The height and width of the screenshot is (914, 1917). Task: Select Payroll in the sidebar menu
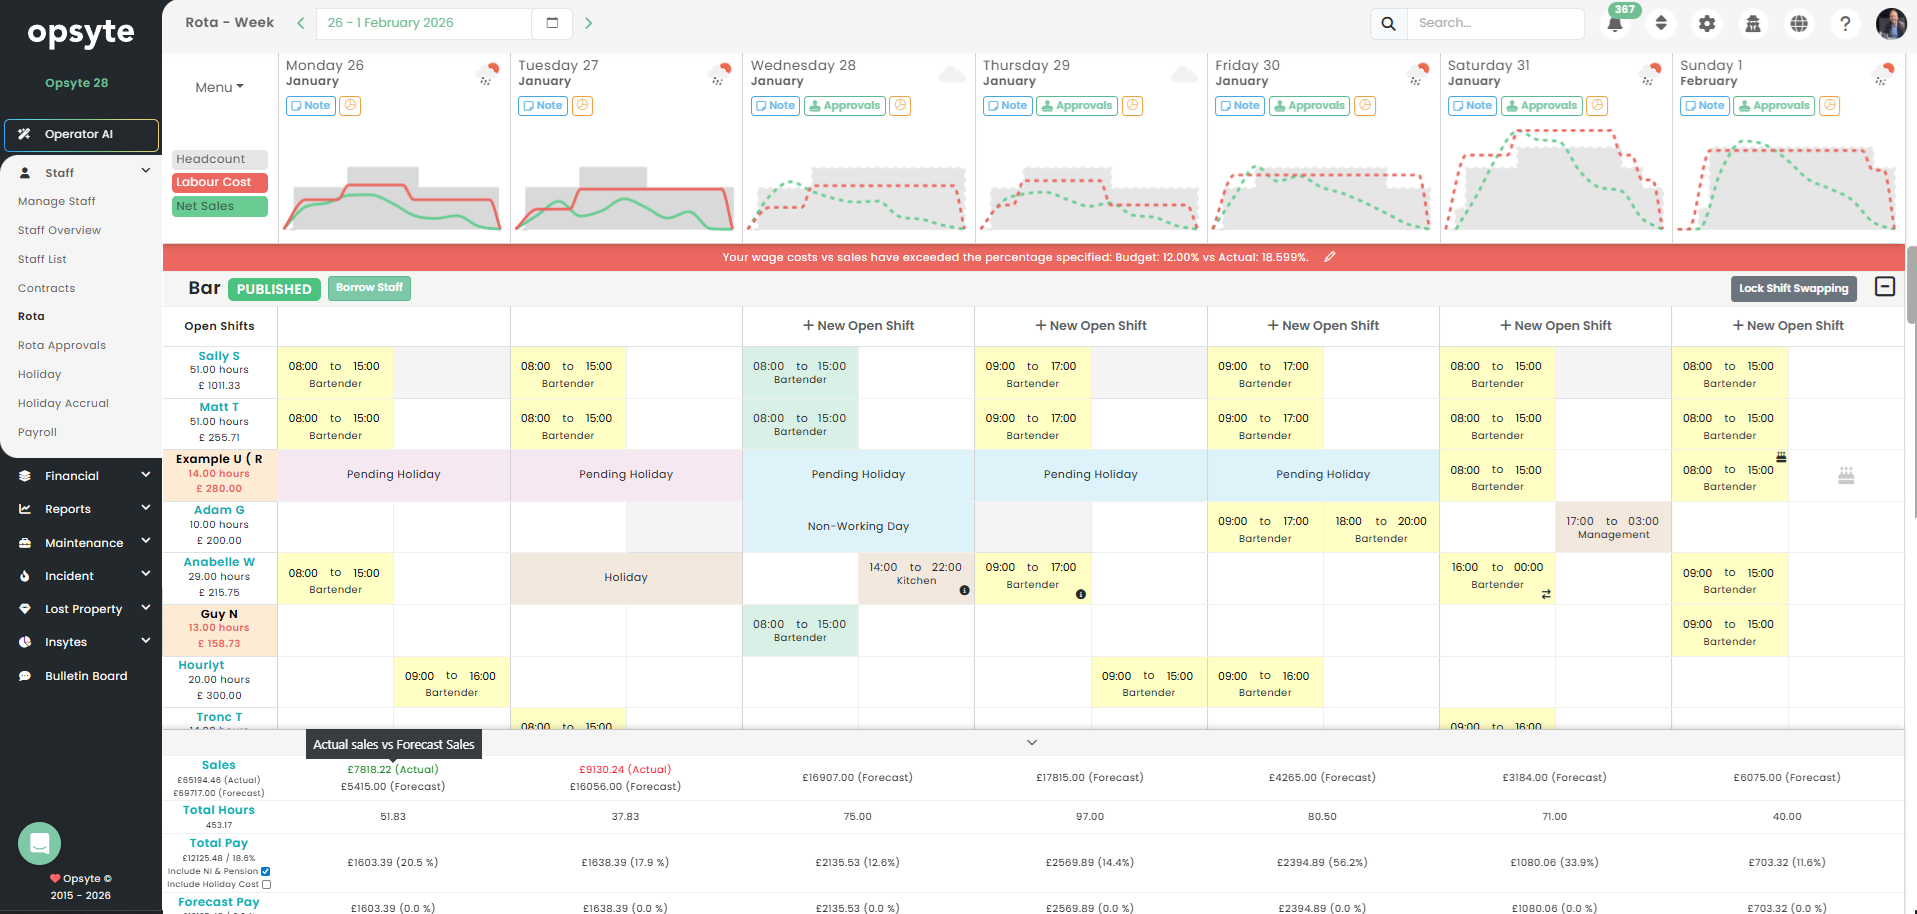click(37, 432)
